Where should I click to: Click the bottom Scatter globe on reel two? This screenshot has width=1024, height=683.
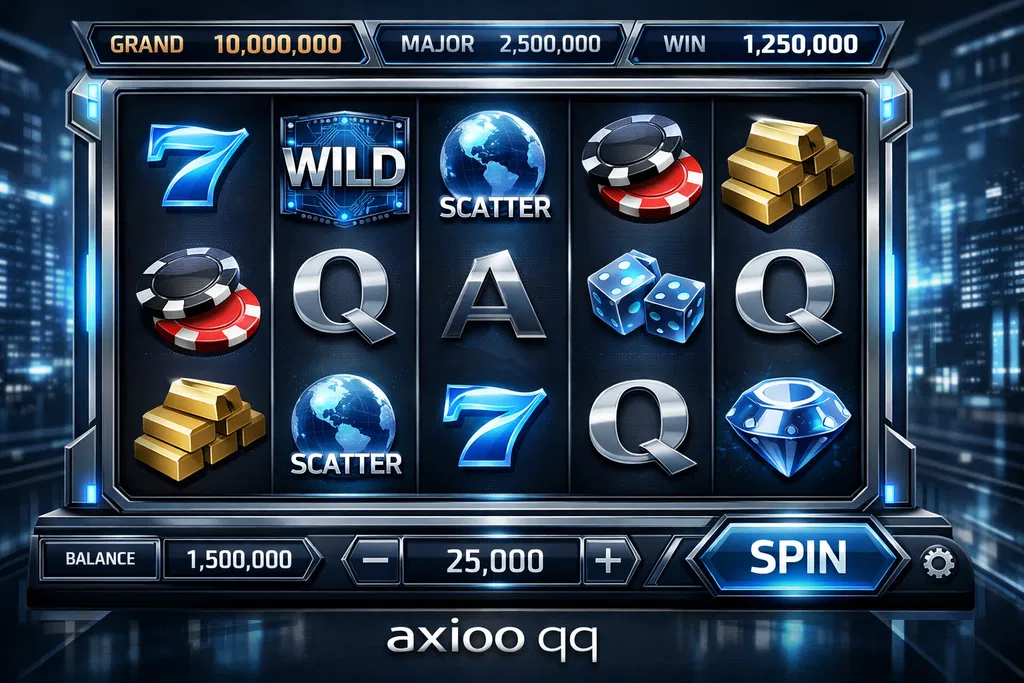coord(345,425)
